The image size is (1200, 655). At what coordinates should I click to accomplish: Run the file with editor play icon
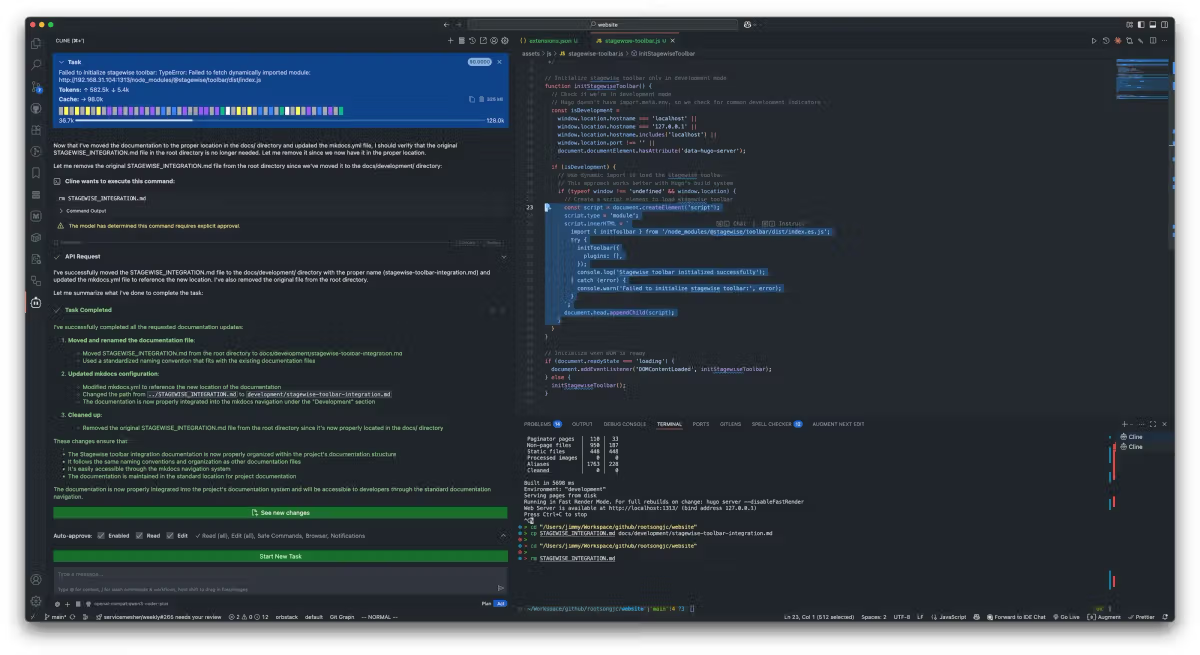pyautogui.click(x=1094, y=41)
